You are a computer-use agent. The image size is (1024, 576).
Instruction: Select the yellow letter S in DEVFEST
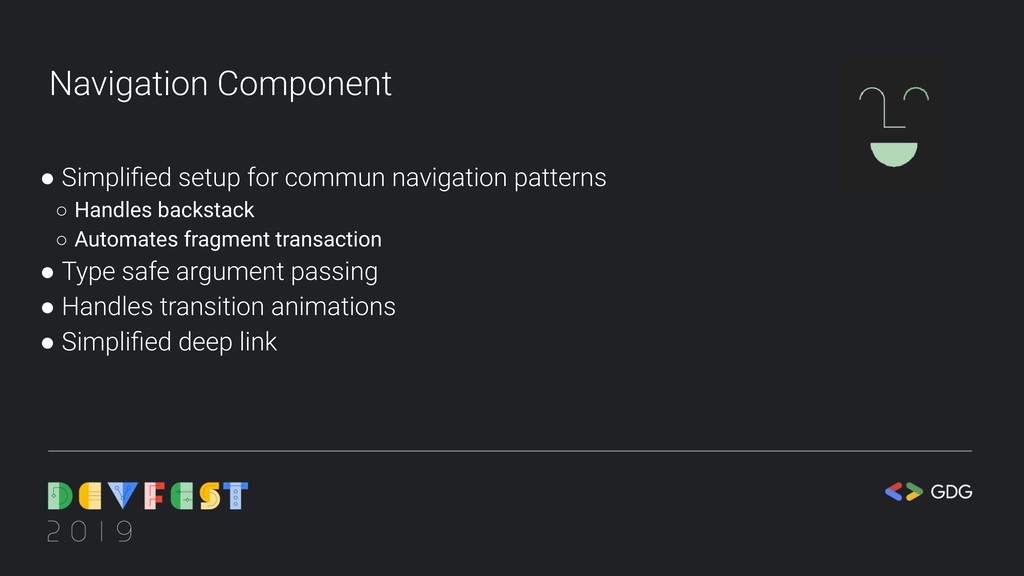[x=210, y=496]
